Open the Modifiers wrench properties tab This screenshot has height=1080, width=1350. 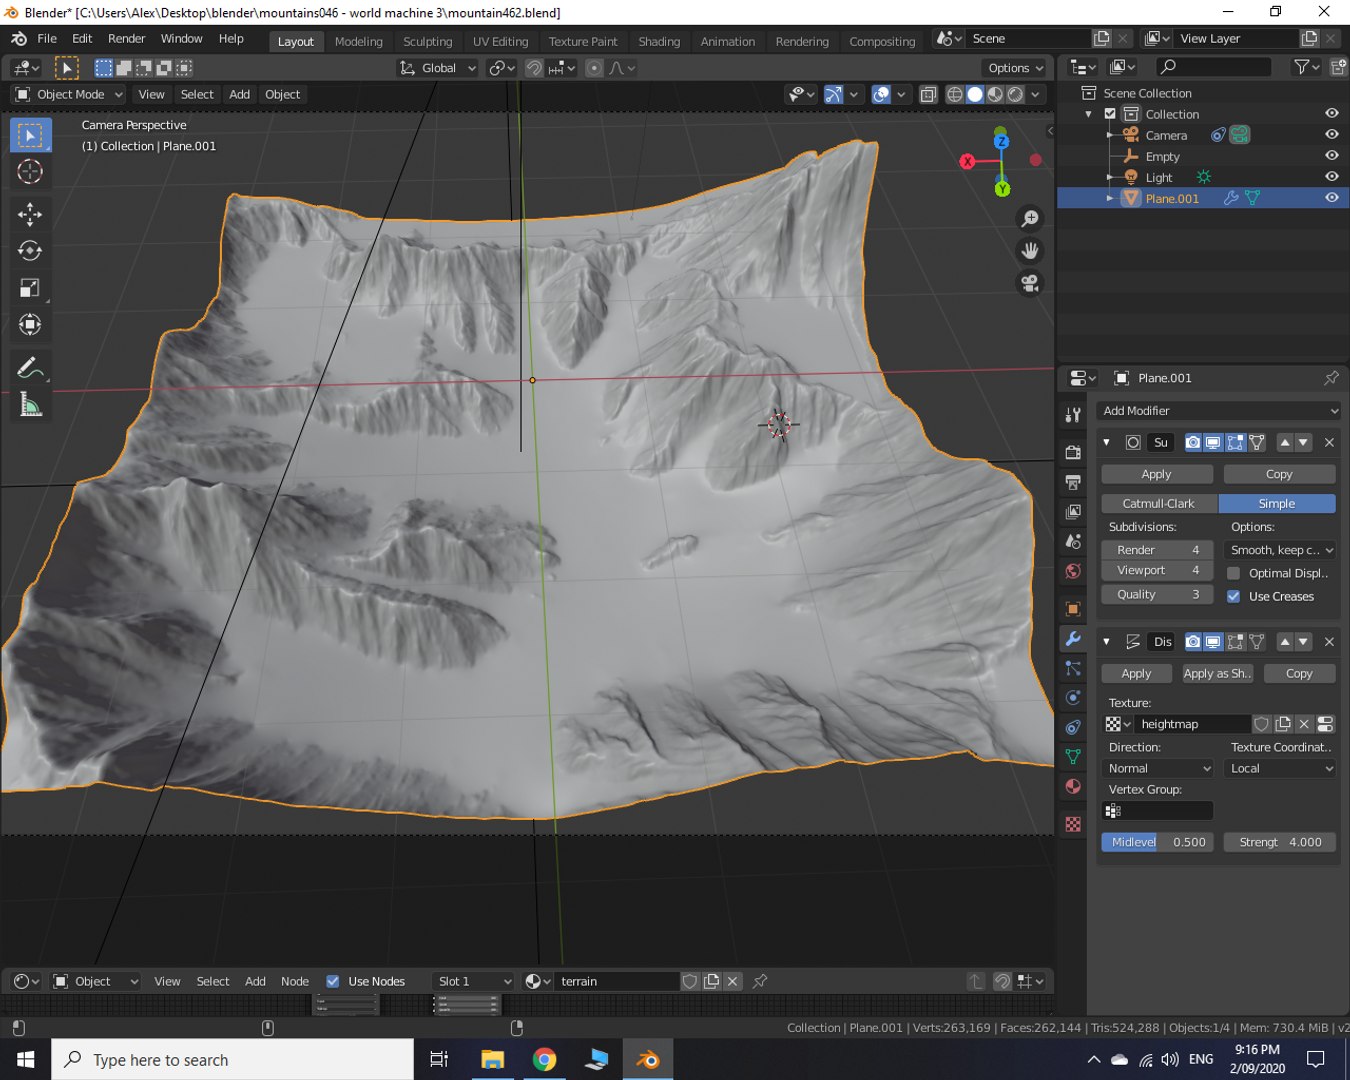click(1073, 639)
